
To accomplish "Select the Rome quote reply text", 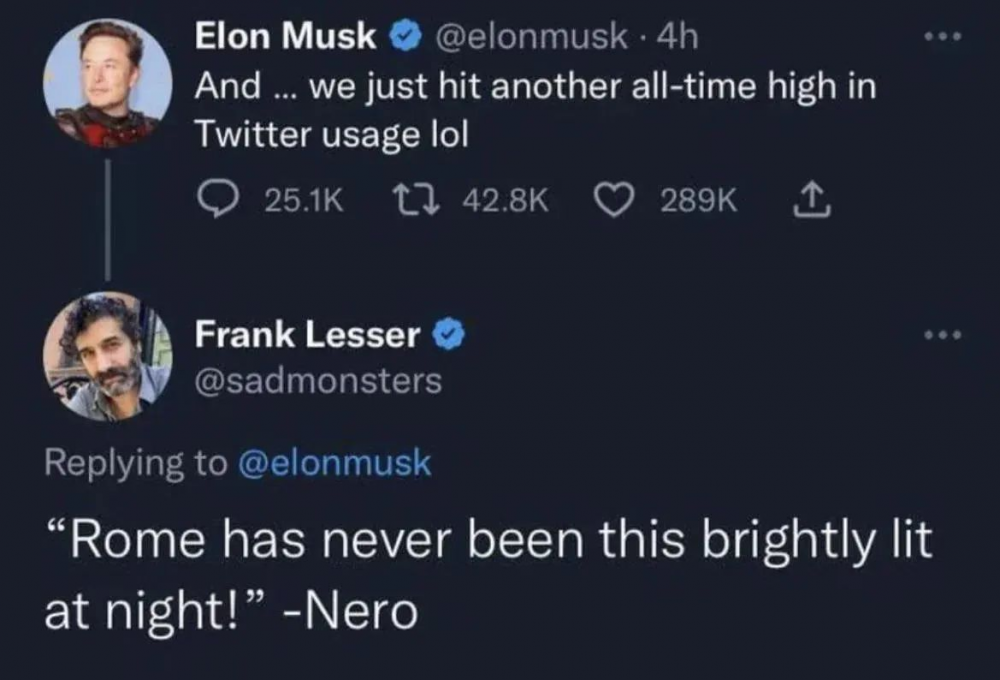I will pos(487,574).
